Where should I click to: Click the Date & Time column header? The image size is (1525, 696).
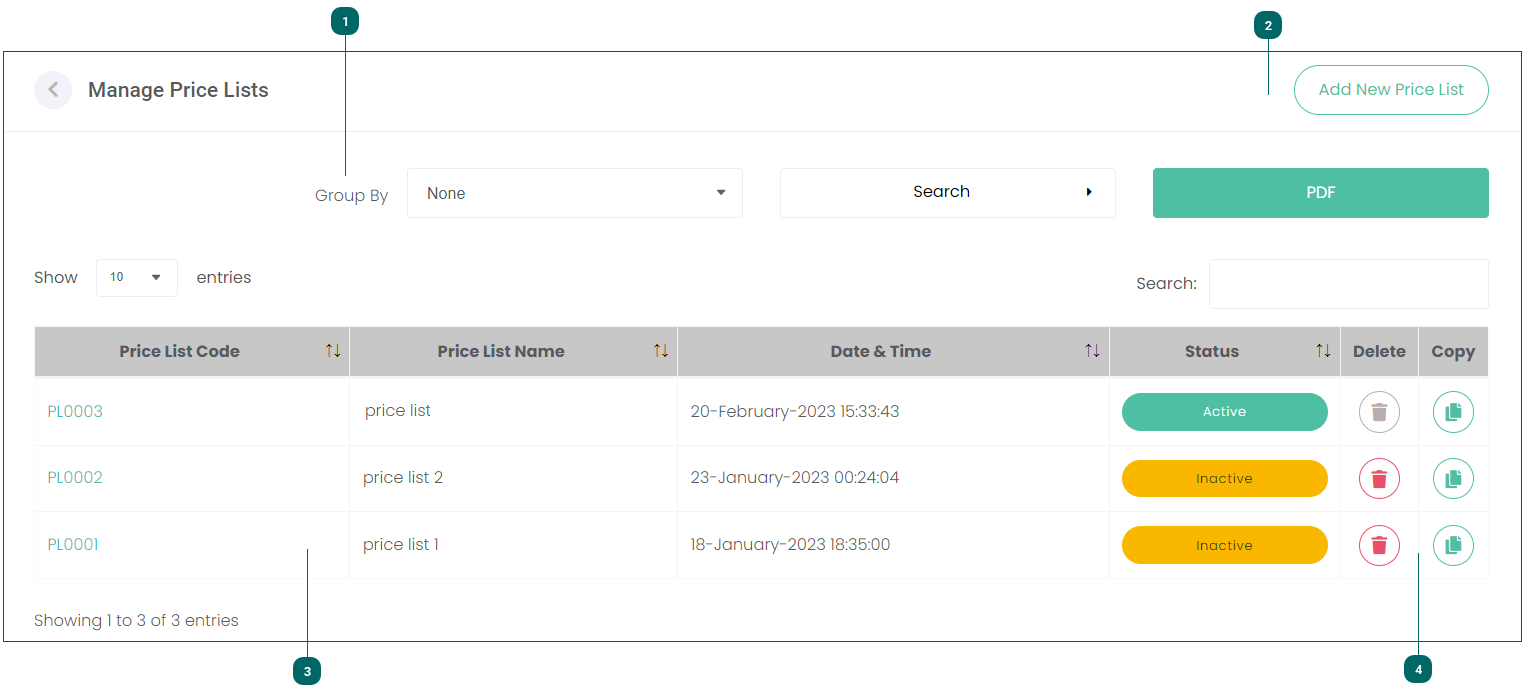894,351
